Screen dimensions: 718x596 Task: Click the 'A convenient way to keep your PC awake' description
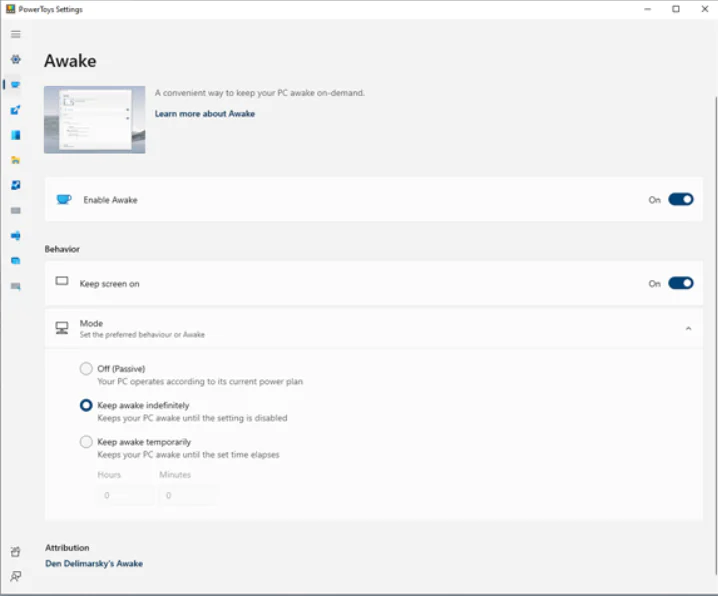(x=260, y=93)
